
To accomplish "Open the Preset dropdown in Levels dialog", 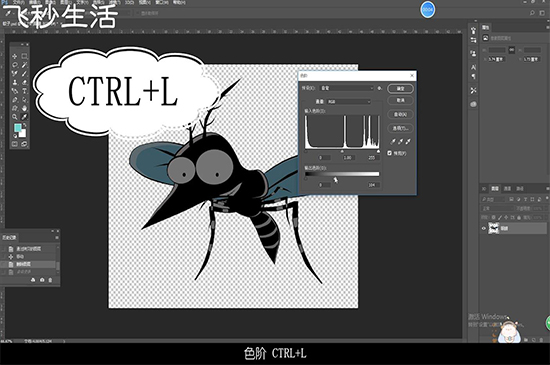I will click(347, 88).
